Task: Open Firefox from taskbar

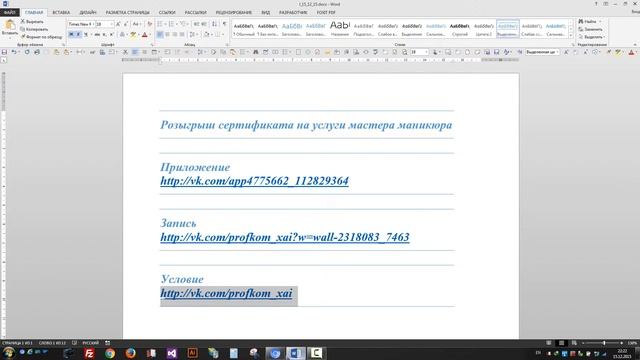Action: pos(131,353)
